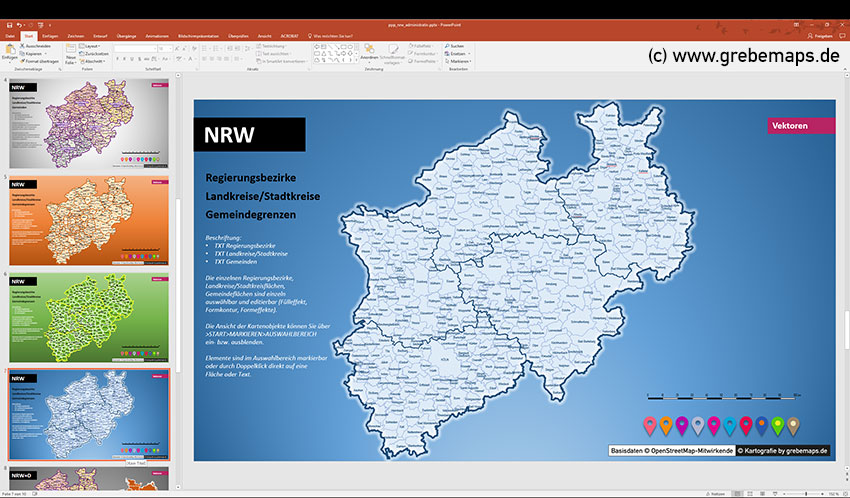
Task: Click the save icon in quick access toolbar
Action: click(x=8, y=23)
